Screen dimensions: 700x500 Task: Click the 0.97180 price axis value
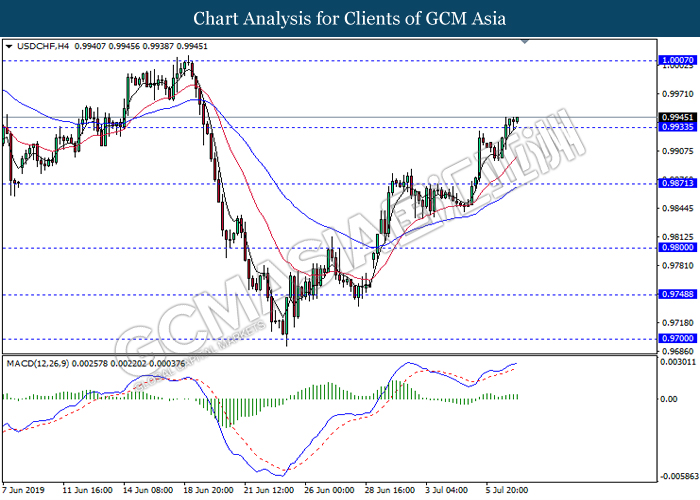coord(678,323)
